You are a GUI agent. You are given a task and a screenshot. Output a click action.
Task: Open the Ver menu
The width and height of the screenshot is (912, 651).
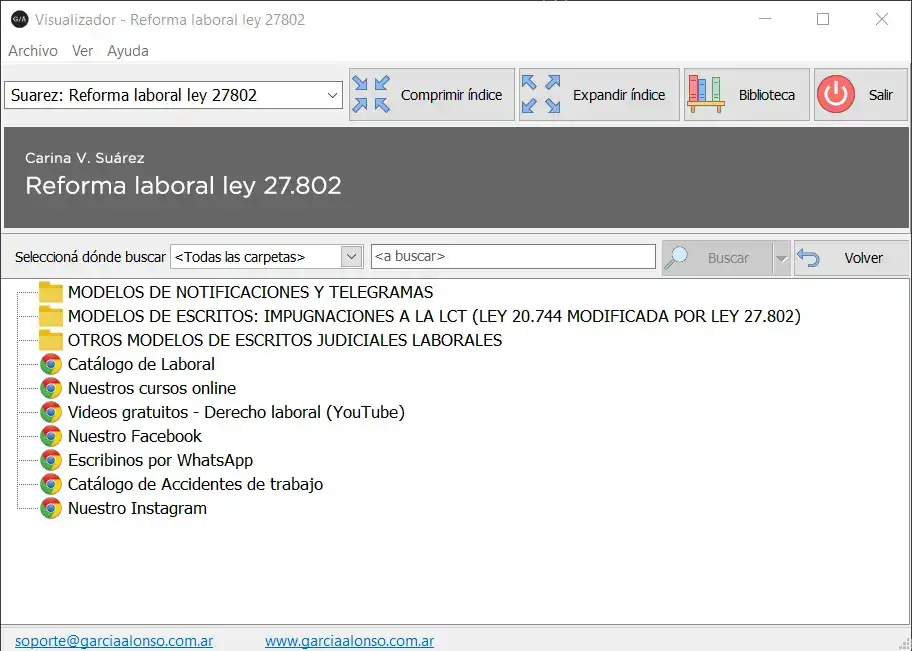pyautogui.click(x=83, y=51)
